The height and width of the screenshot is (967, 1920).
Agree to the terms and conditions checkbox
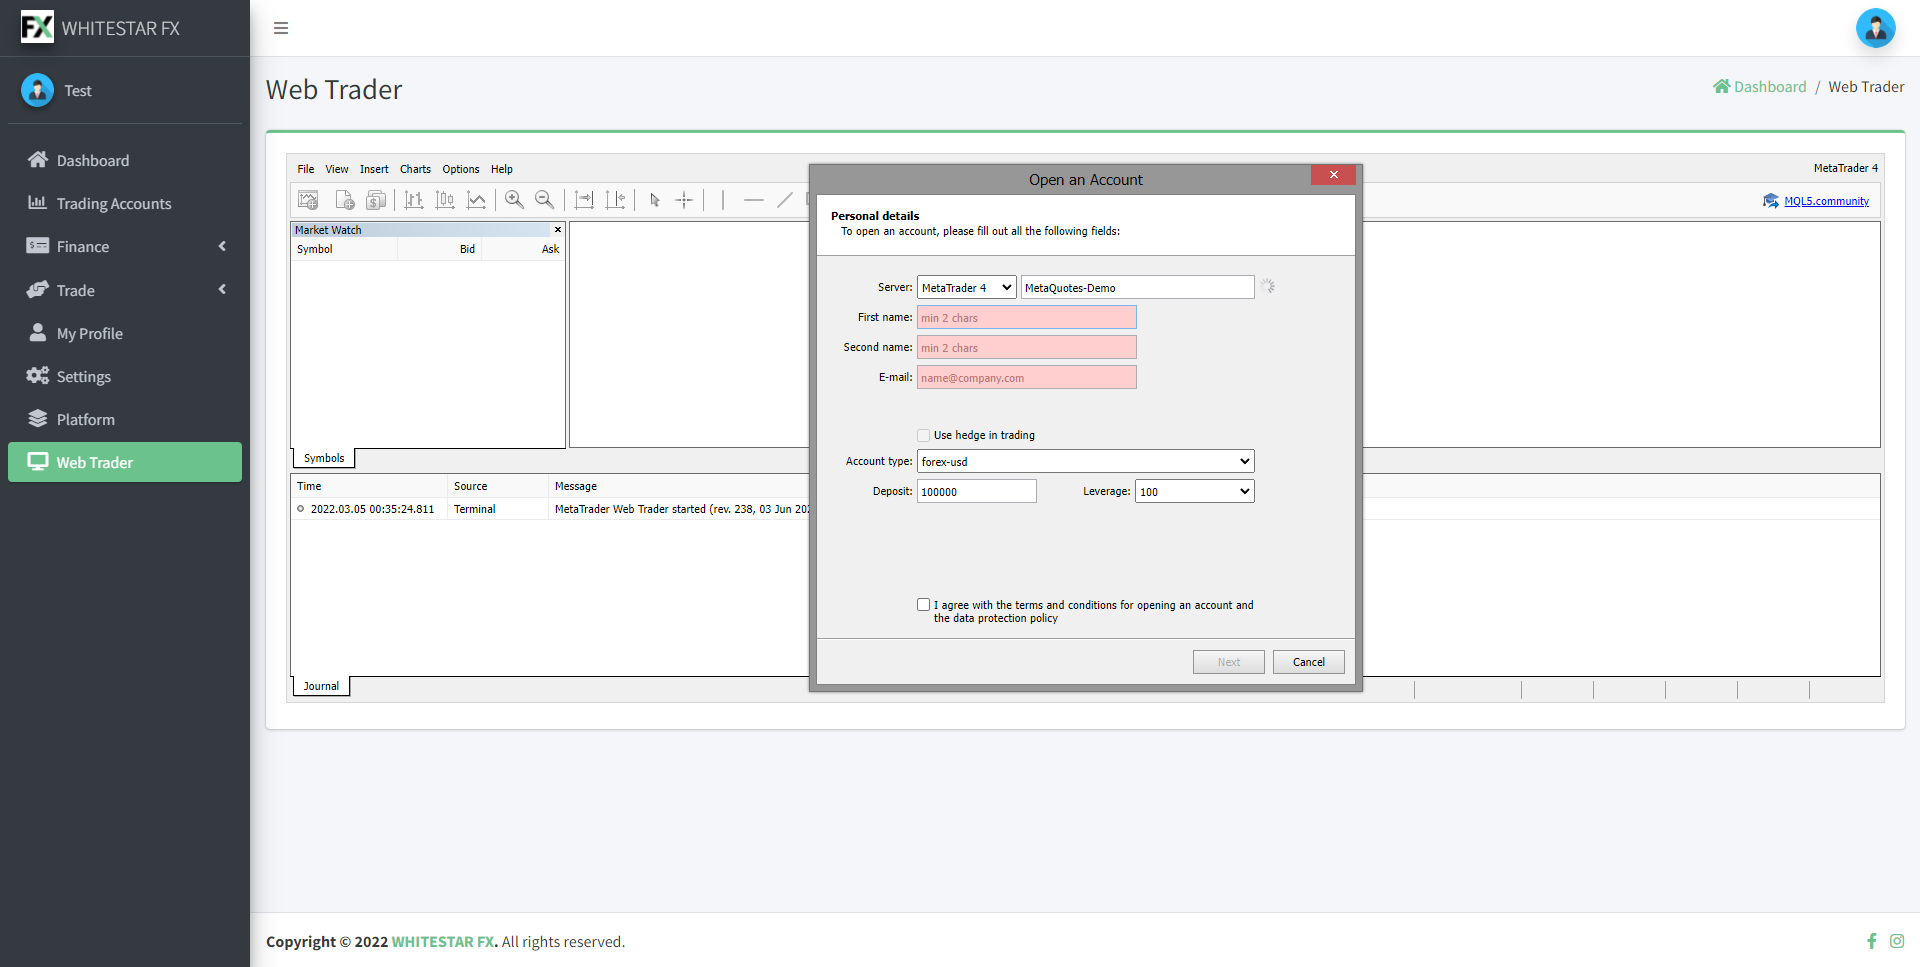click(923, 604)
